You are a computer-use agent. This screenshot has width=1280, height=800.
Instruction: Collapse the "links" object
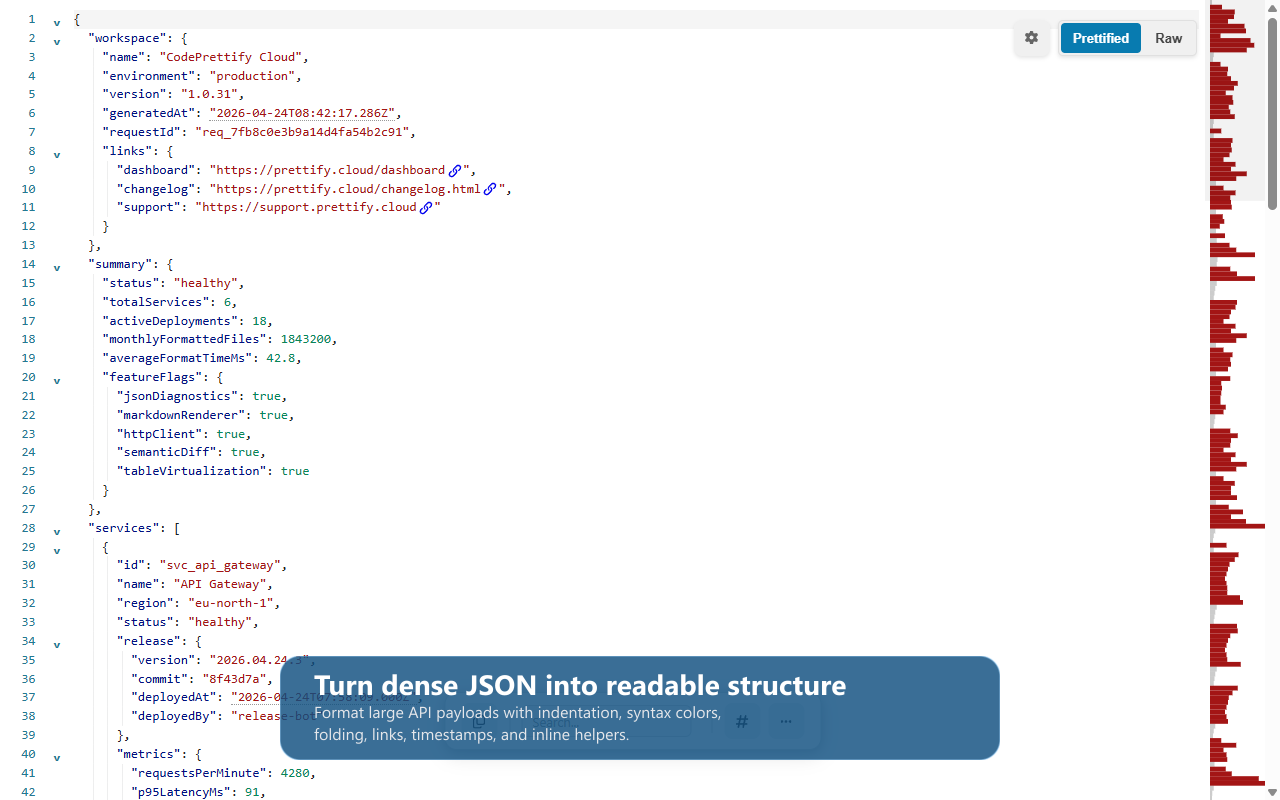(57, 154)
